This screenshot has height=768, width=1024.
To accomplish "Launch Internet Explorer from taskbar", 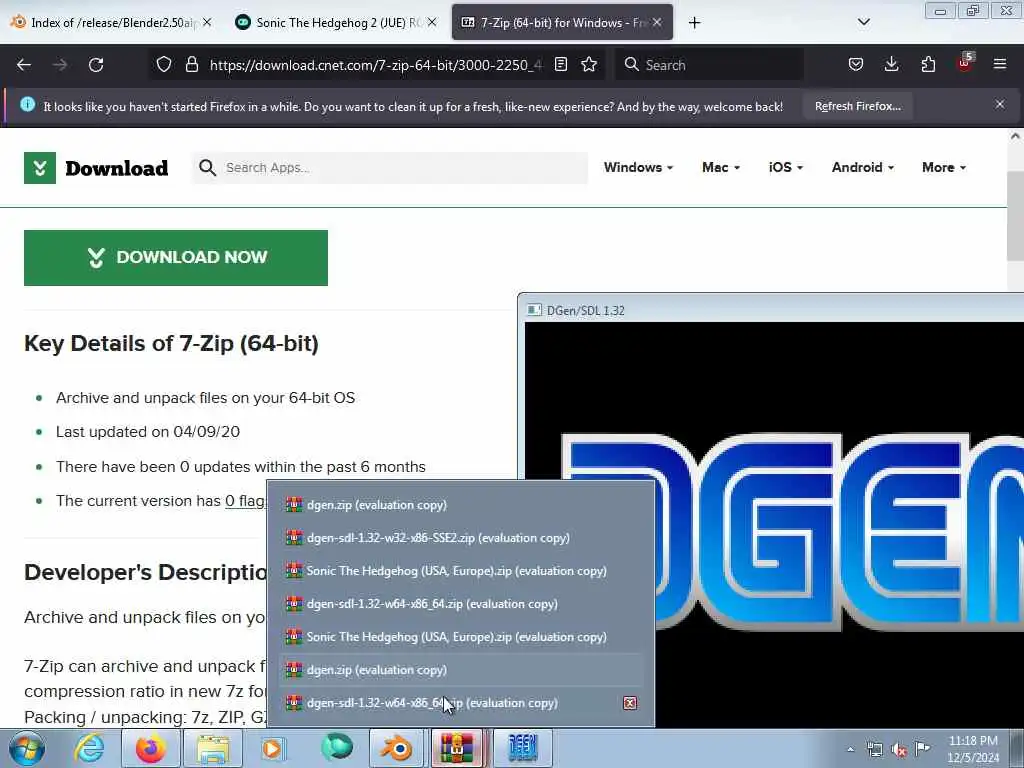I will point(89,748).
